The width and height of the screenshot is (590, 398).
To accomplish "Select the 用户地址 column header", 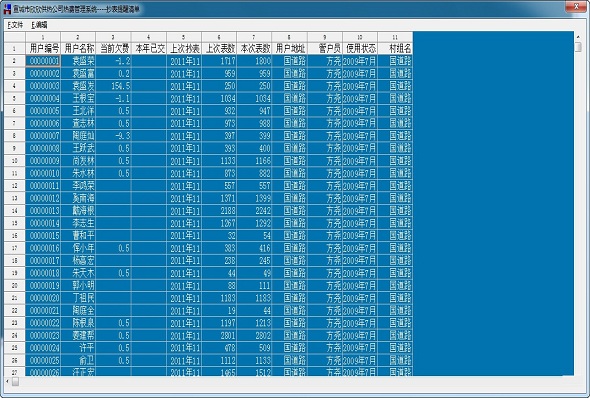I will click(x=290, y=48).
